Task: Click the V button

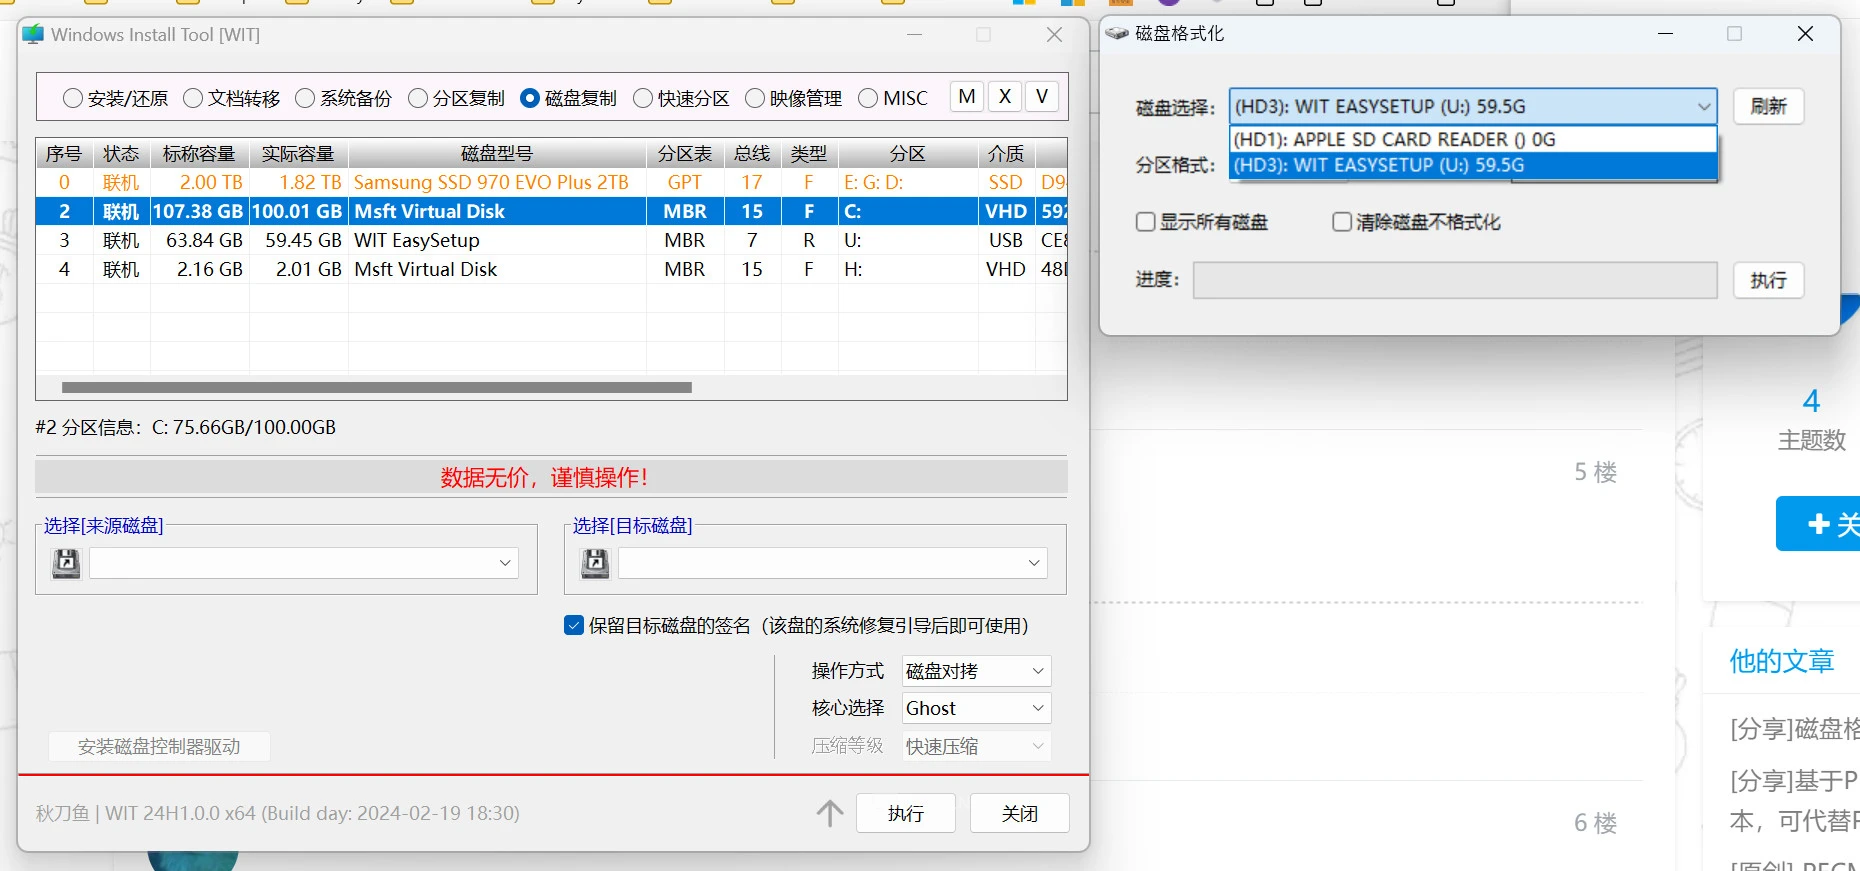Action: coord(1042,97)
